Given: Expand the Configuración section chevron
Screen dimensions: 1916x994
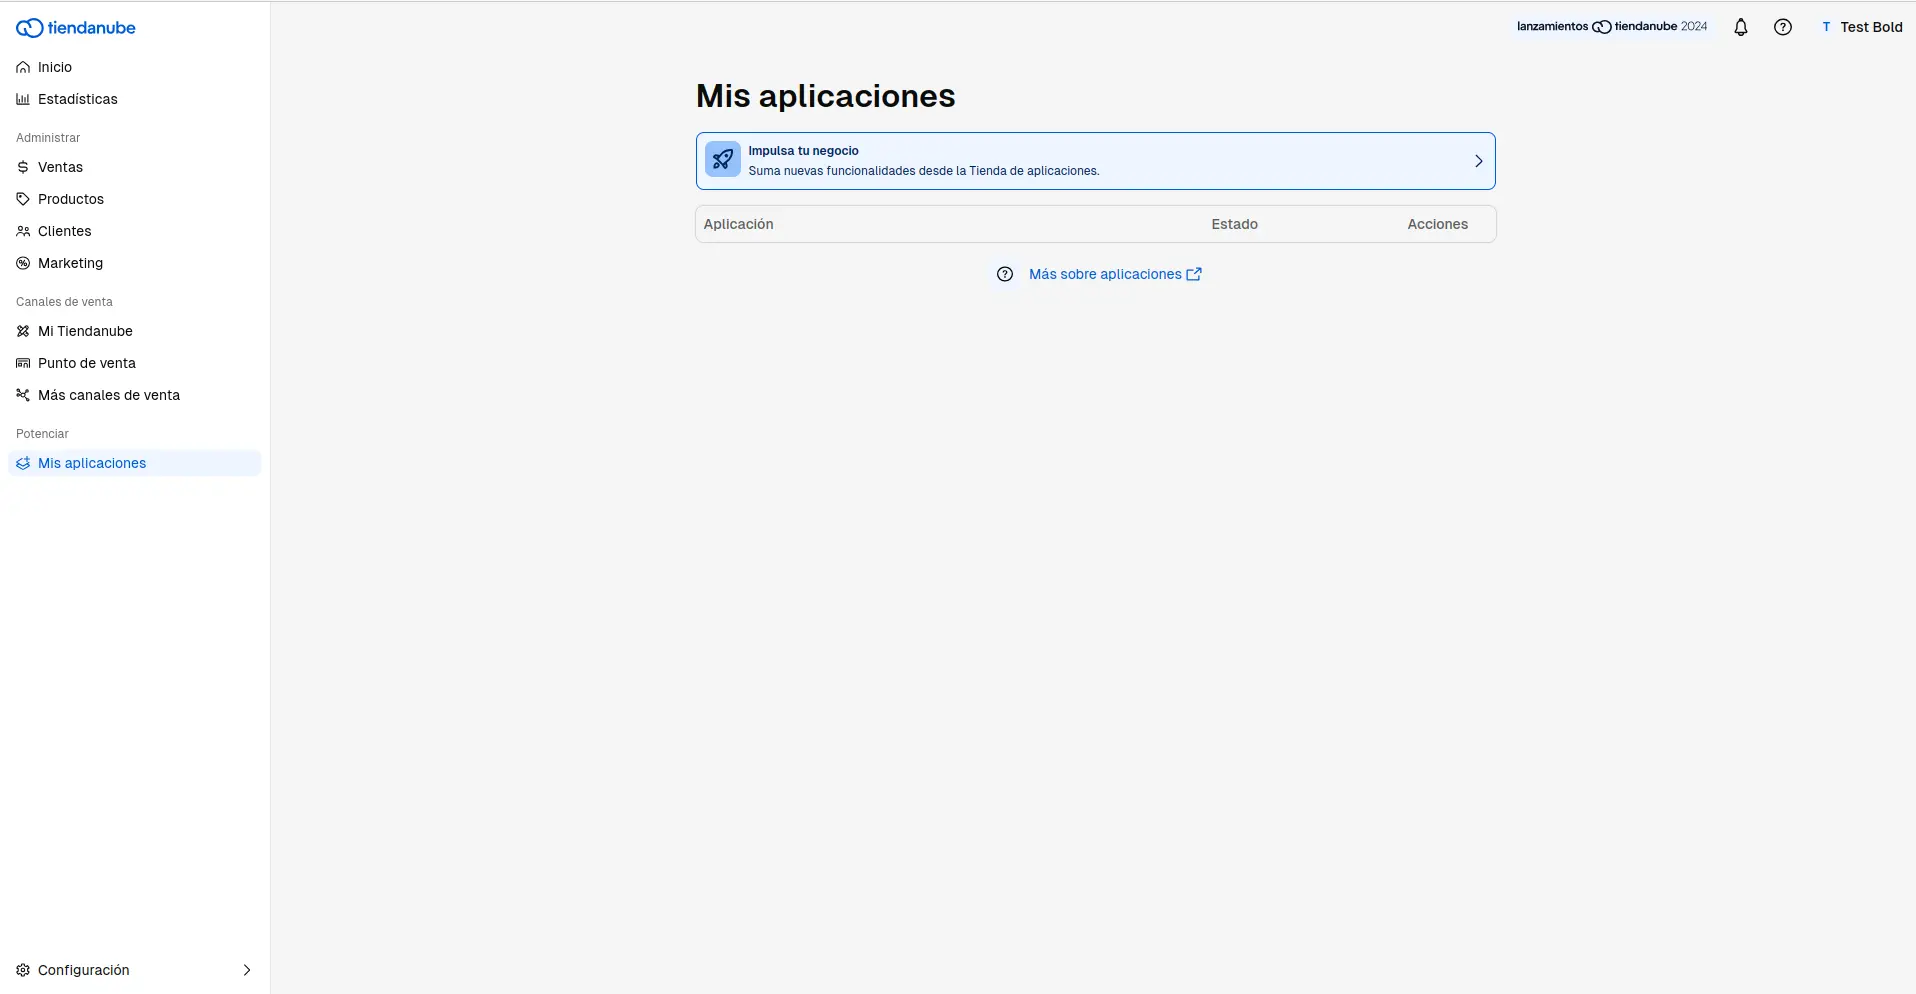Looking at the screenshot, I should (x=246, y=970).
